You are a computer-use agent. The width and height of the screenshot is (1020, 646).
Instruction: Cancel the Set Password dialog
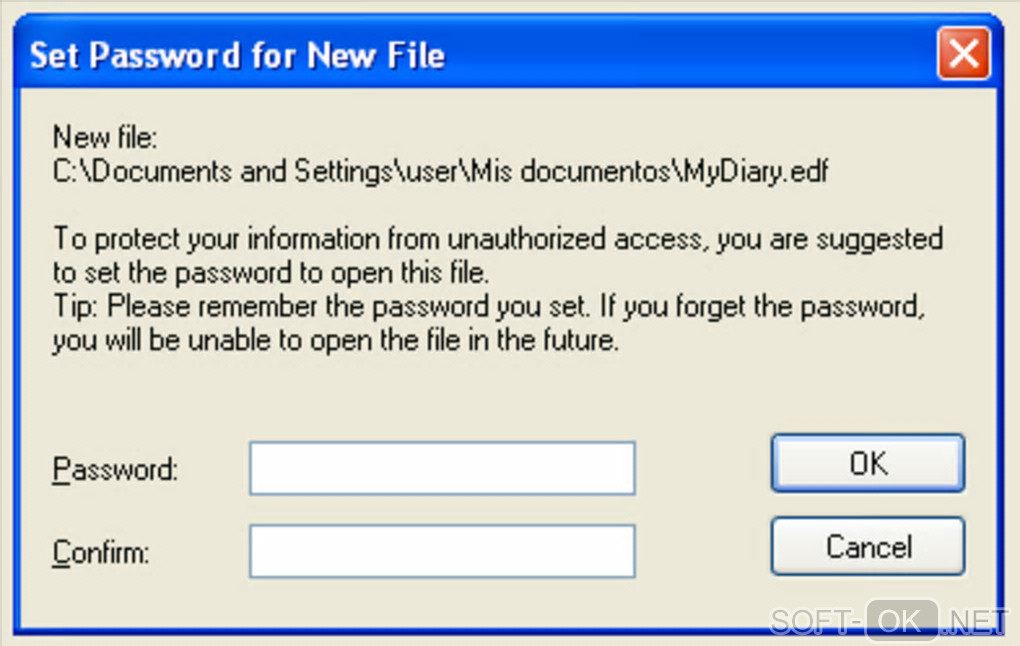[867, 547]
